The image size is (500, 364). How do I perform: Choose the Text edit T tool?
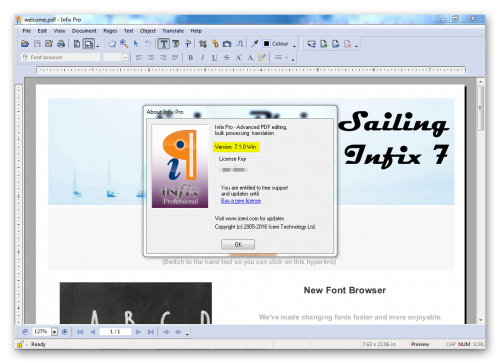[164, 44]
